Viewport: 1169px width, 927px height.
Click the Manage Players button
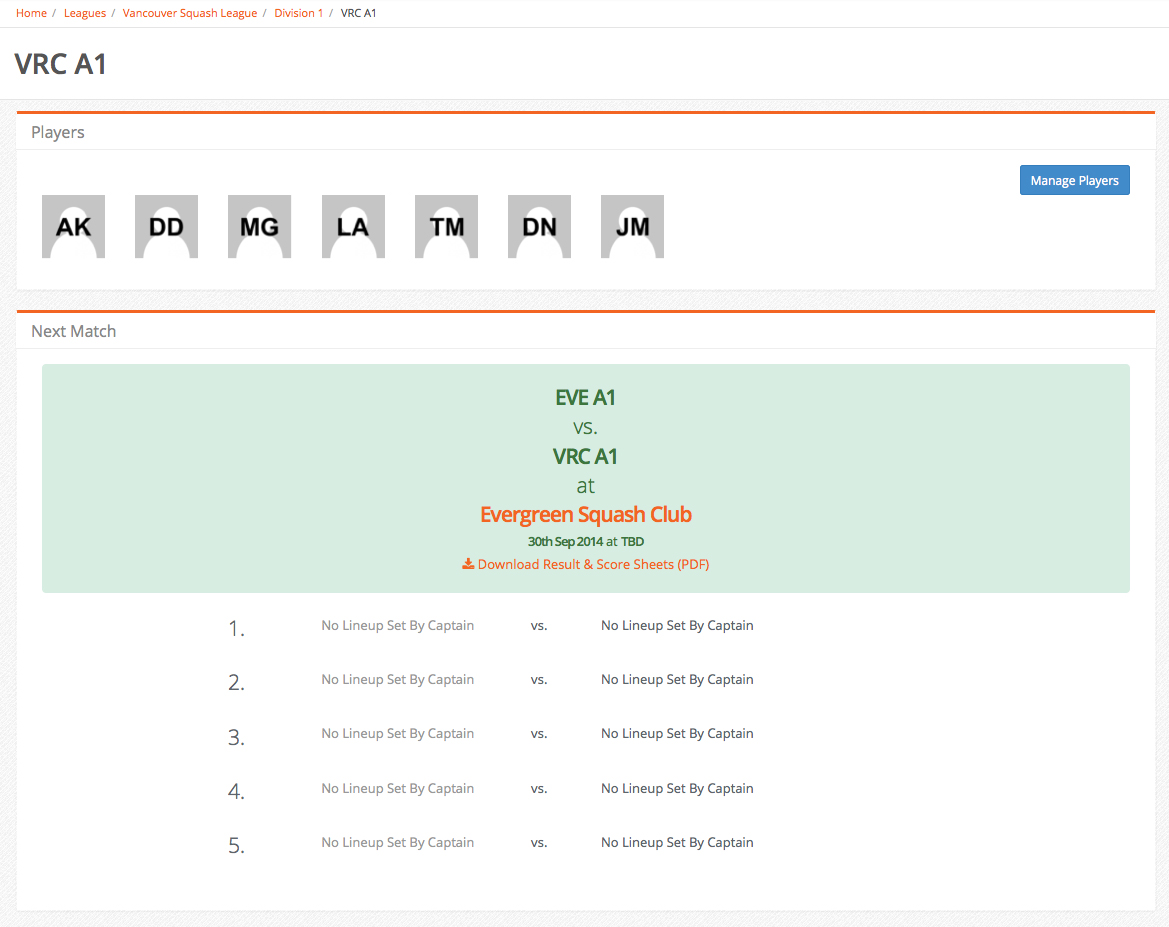[x=1074, y=180]
